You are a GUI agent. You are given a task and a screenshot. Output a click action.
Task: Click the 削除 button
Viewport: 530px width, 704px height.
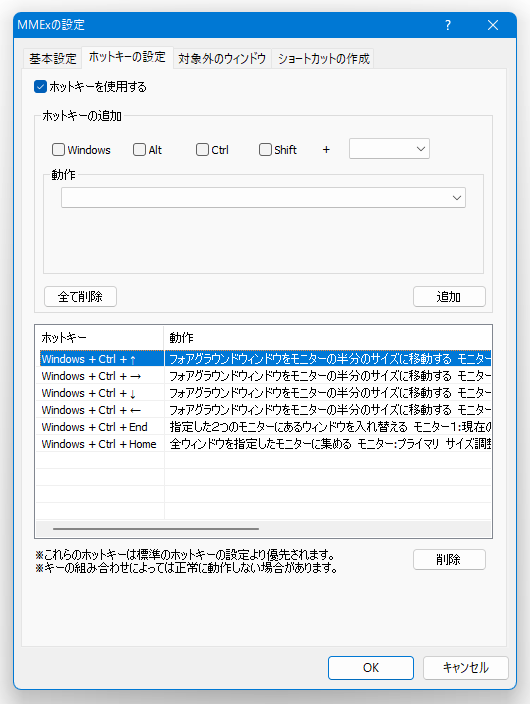(x=449, y=559)
